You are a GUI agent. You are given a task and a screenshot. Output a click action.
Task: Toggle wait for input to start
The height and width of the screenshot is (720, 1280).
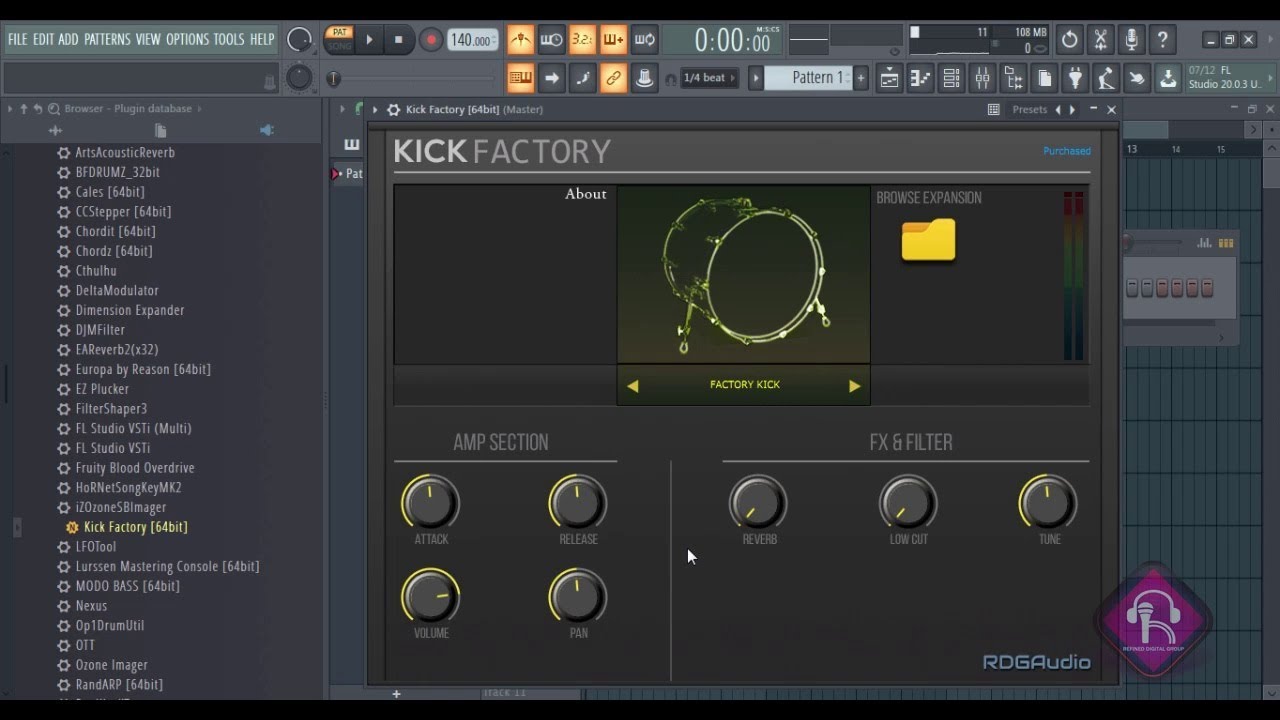pos(551,40)
